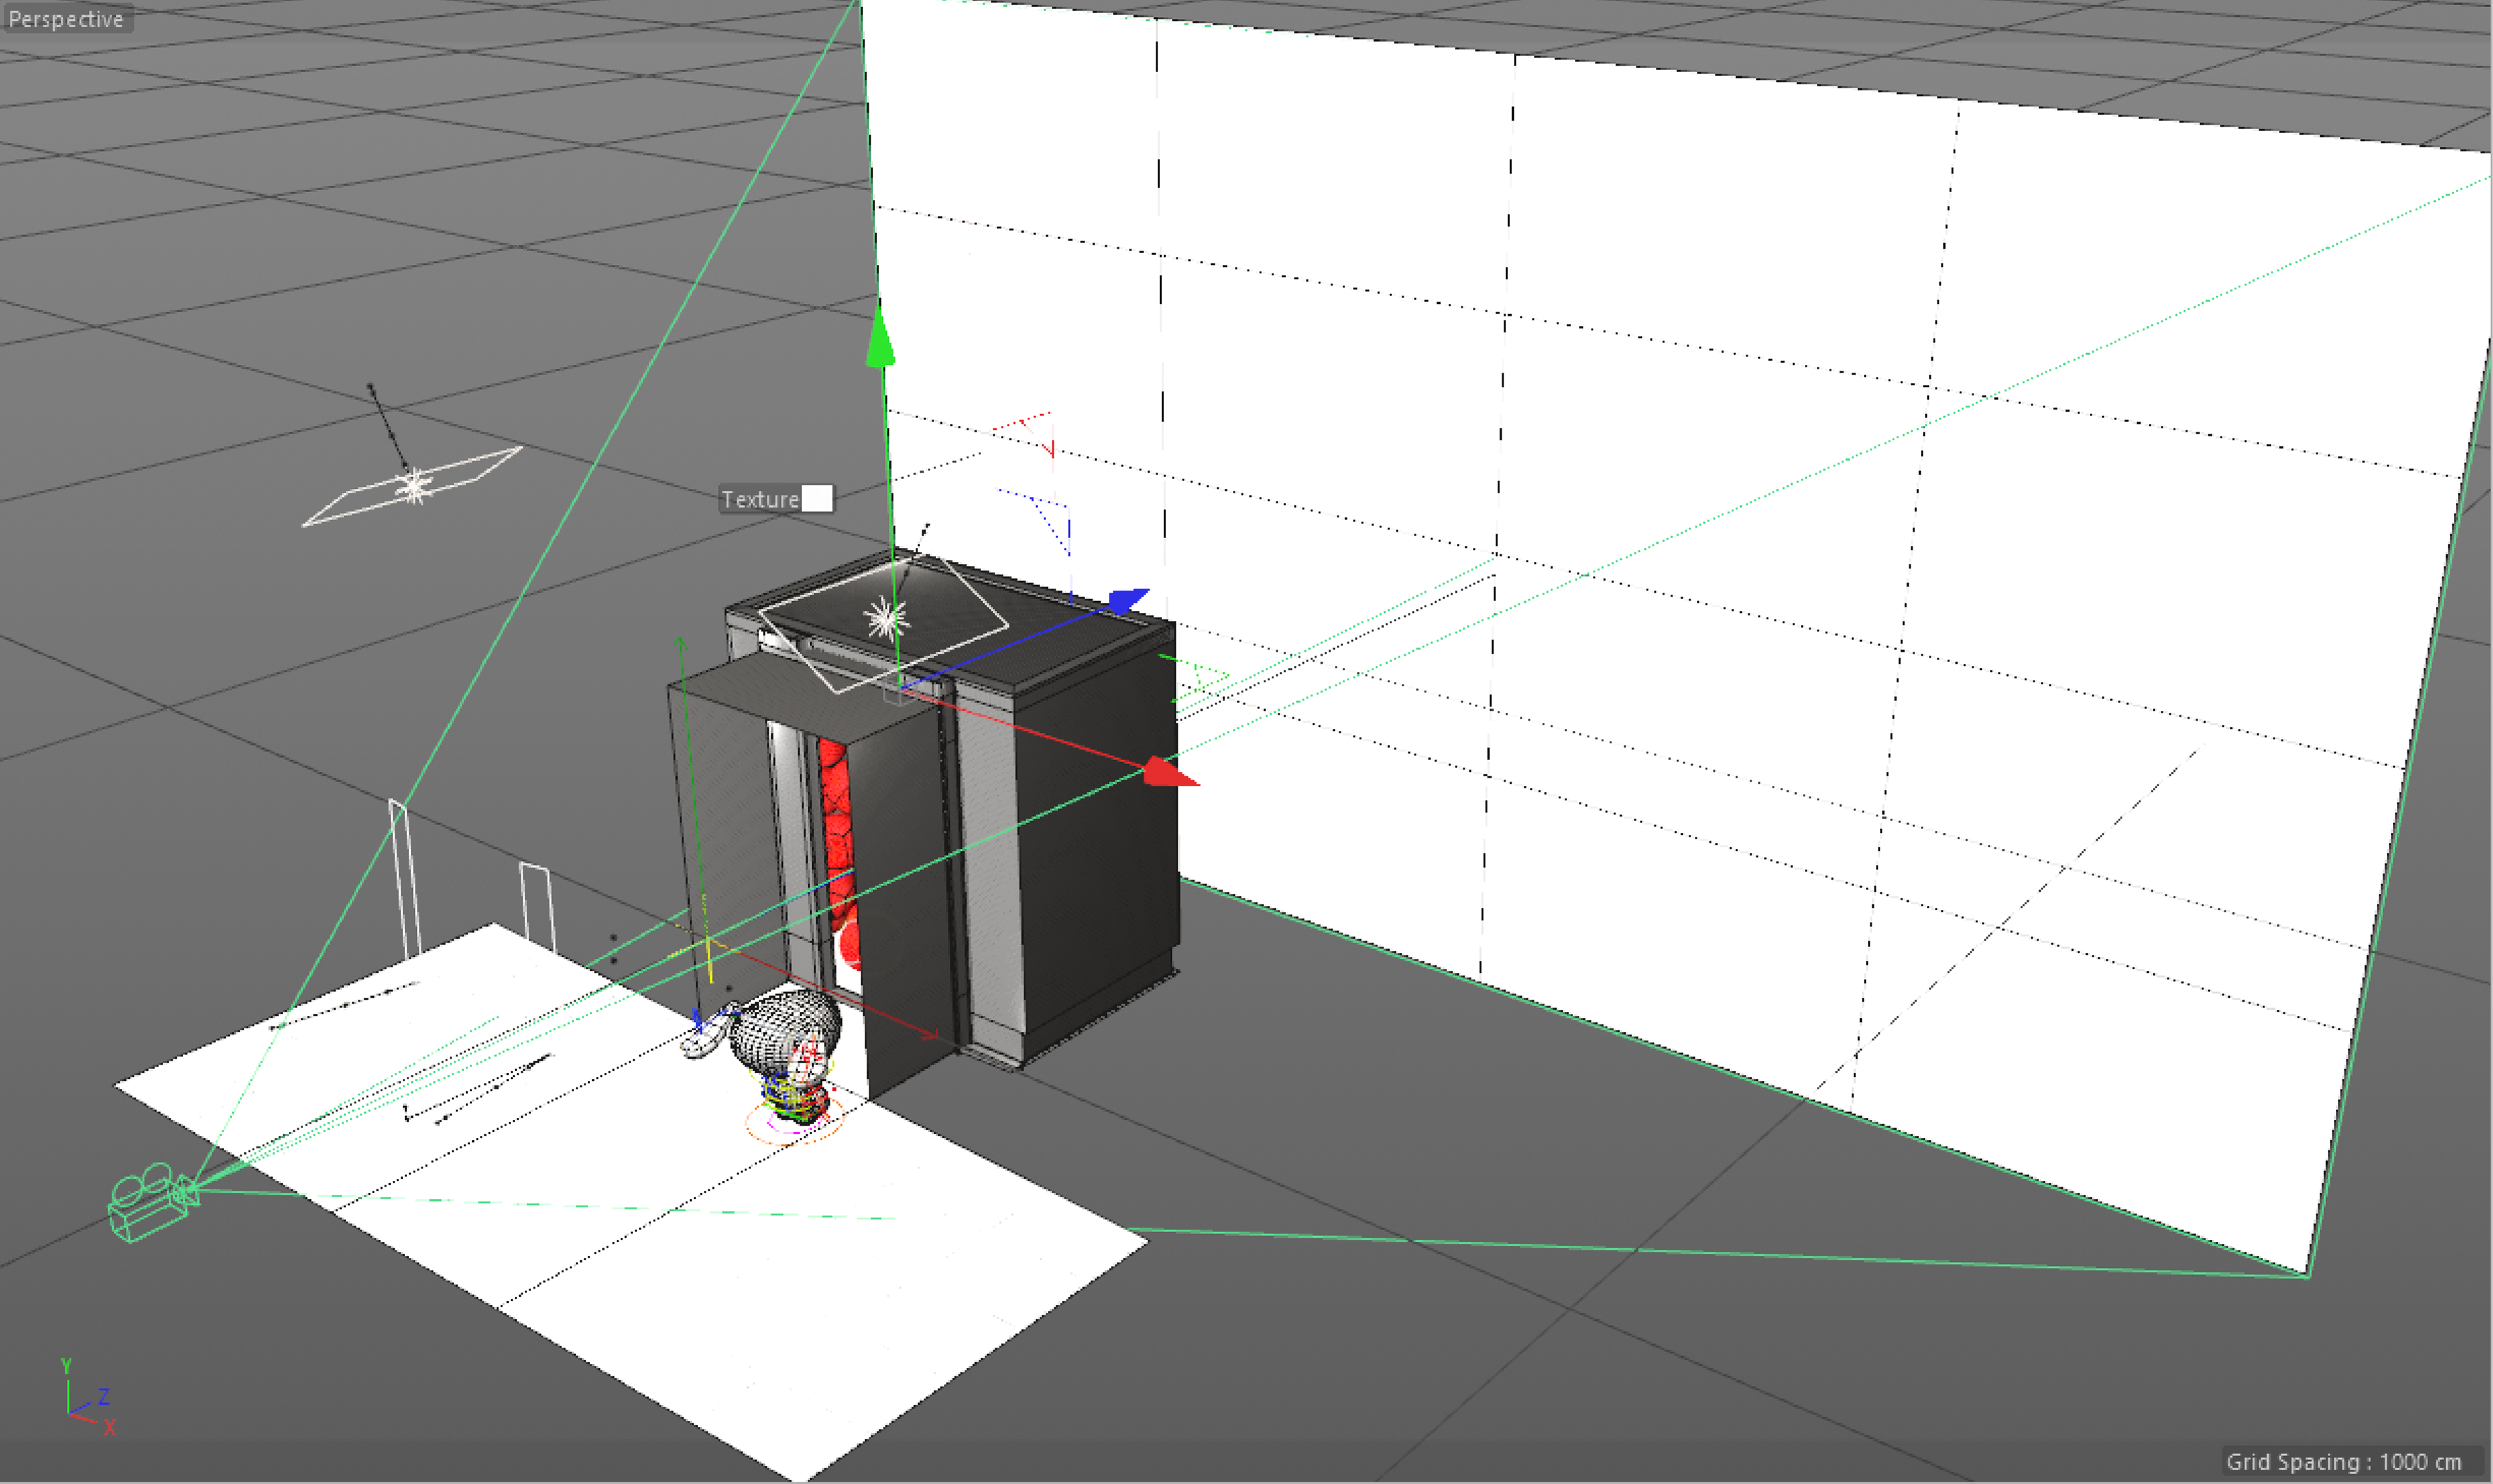
Task: Click the Texture label in the viewport
Action: coord(760,499)
